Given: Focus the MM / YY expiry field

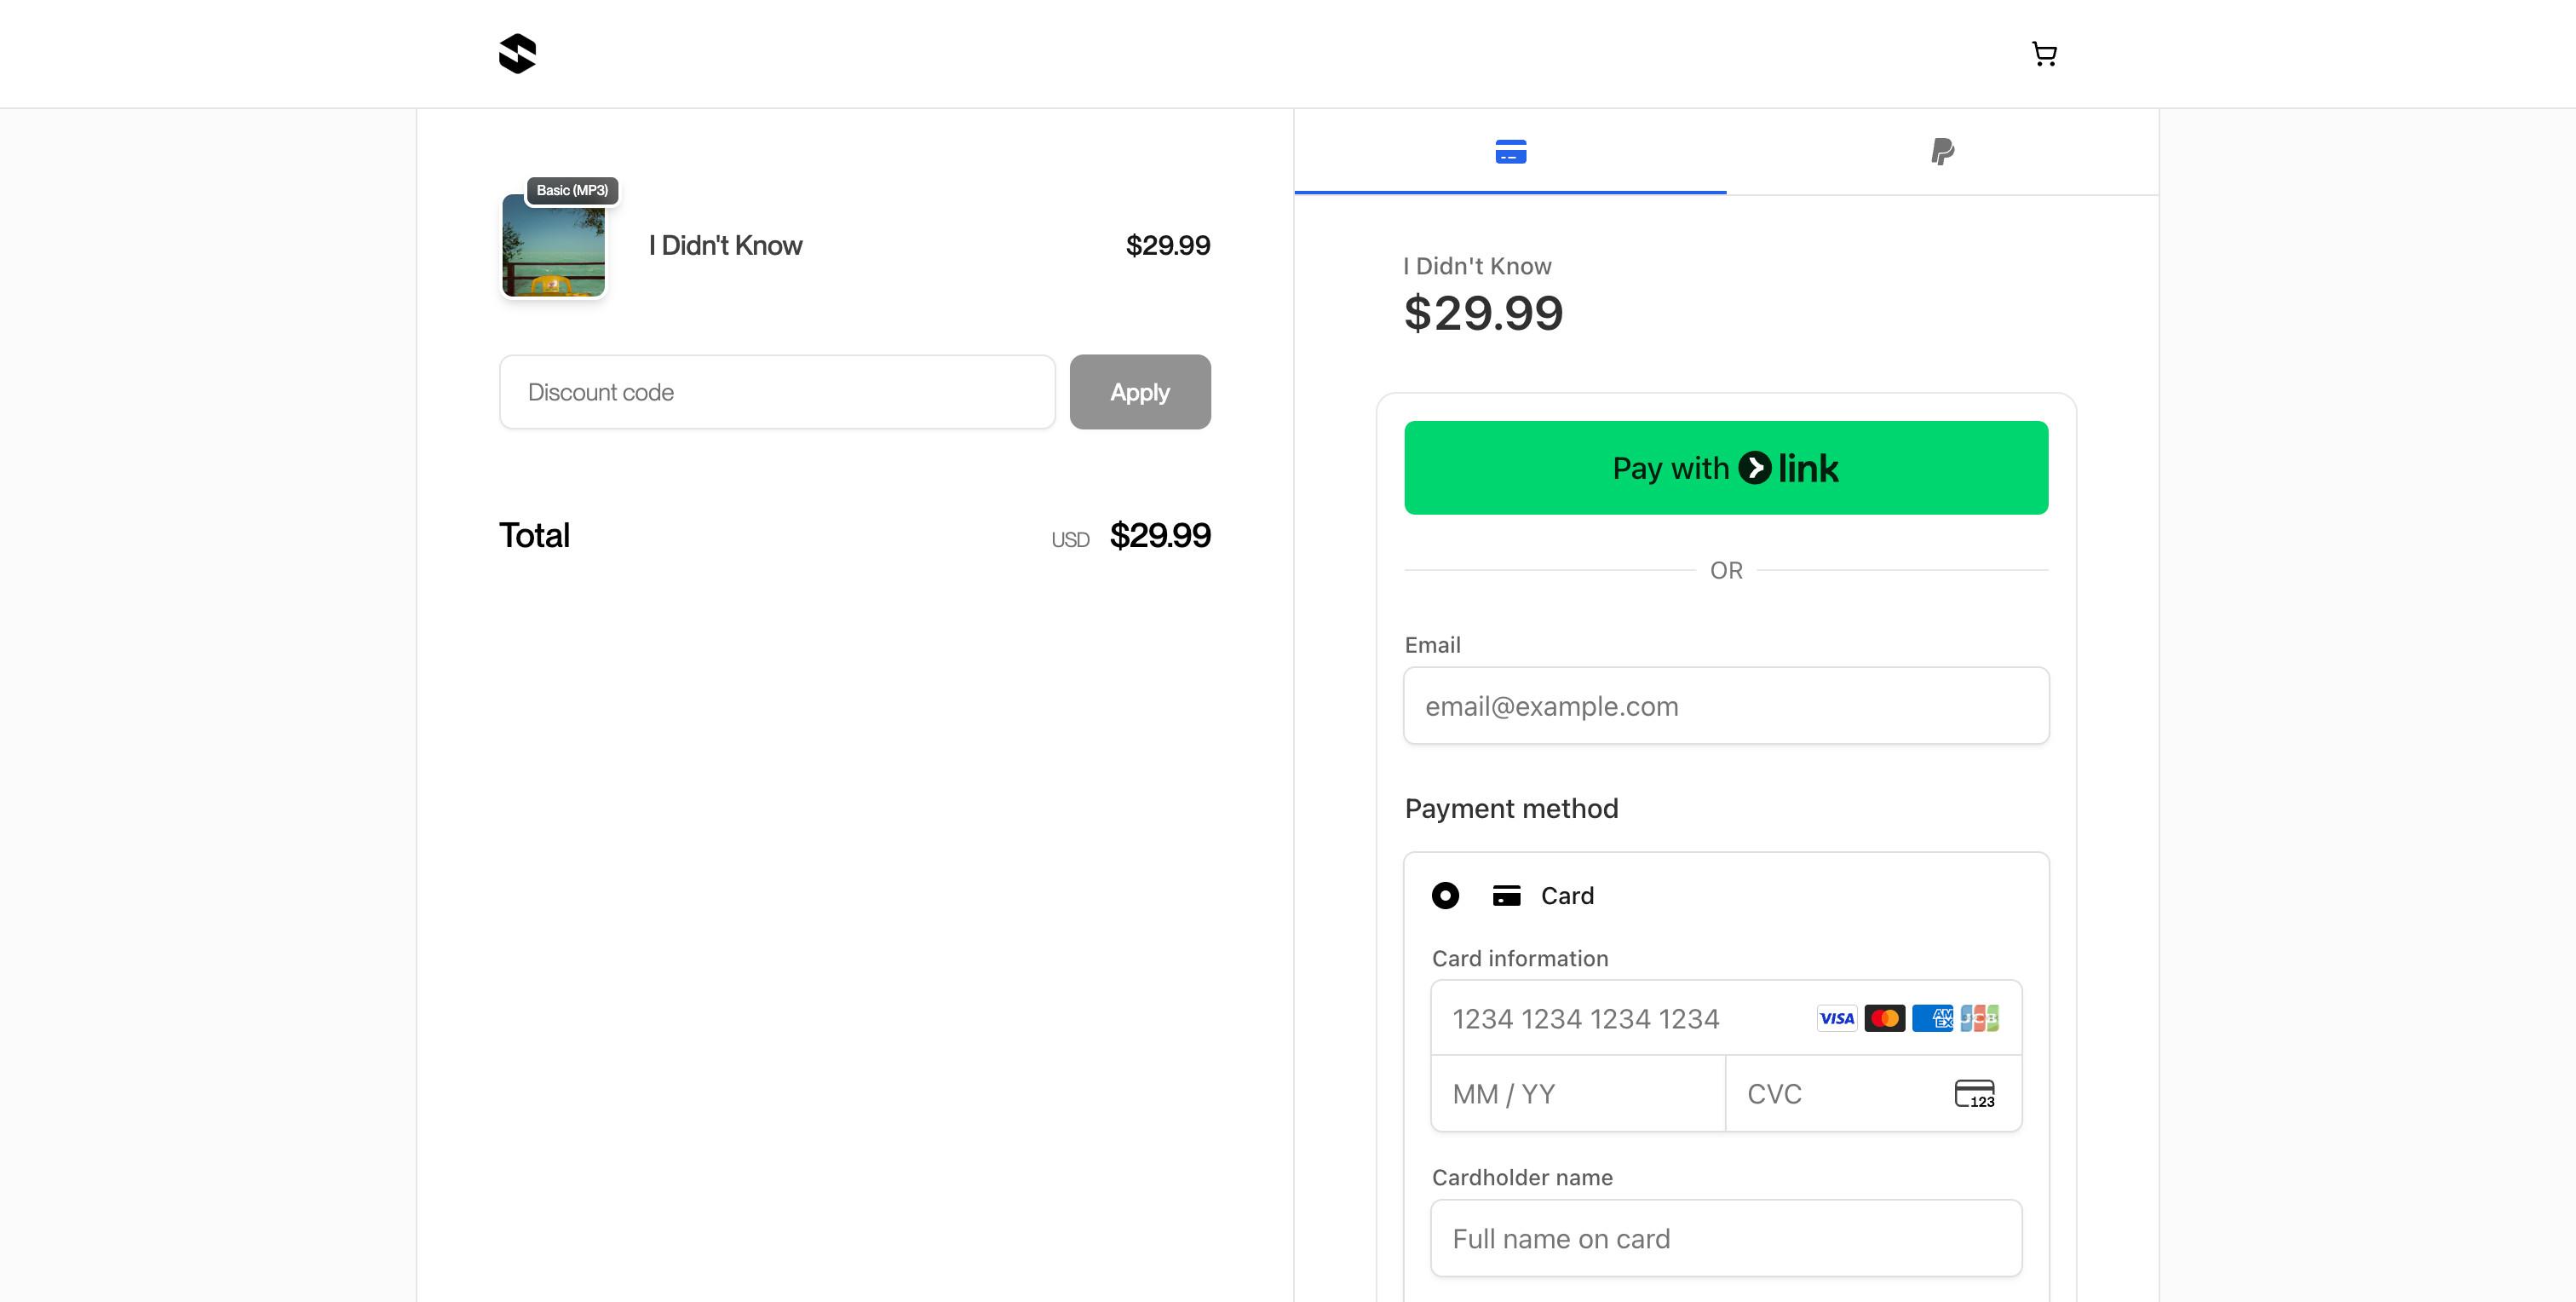Looking at the screenshot, I should (x=1577, y=1094).
